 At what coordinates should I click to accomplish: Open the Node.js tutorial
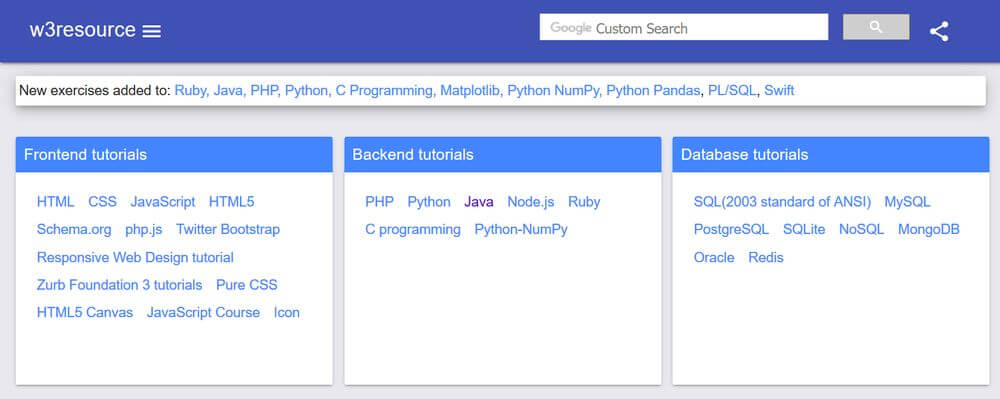(x=531, y=202)
